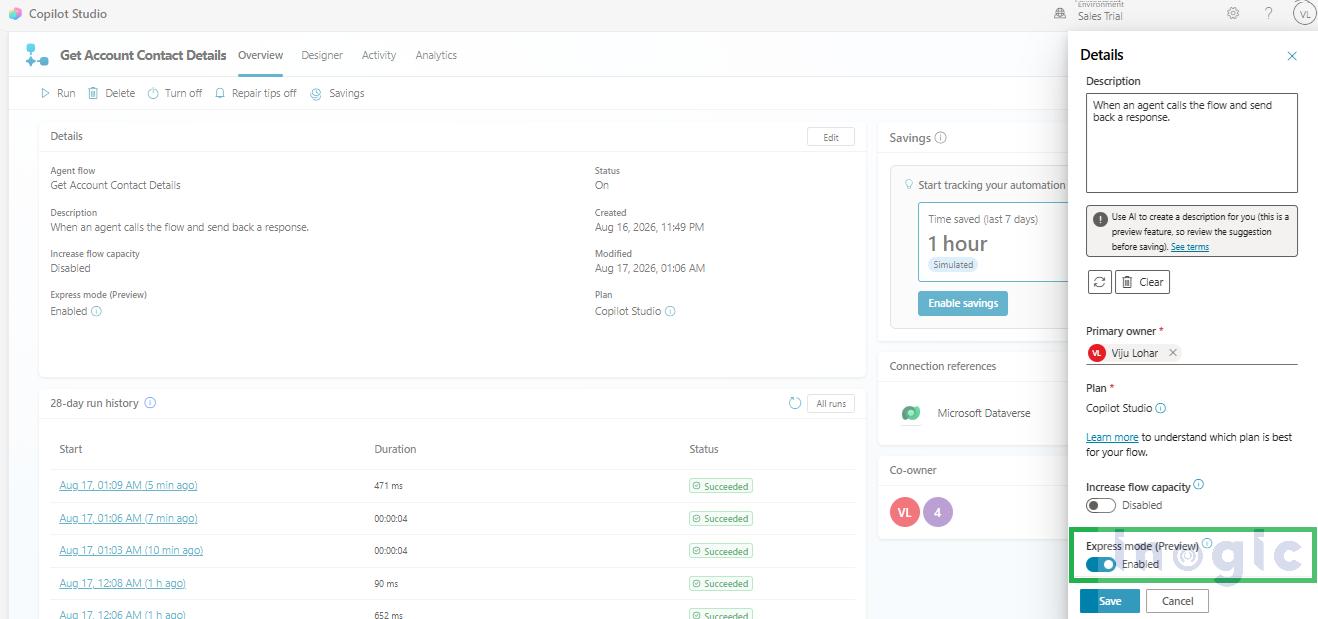Click the agent flow icon beside title

point(37,55)
